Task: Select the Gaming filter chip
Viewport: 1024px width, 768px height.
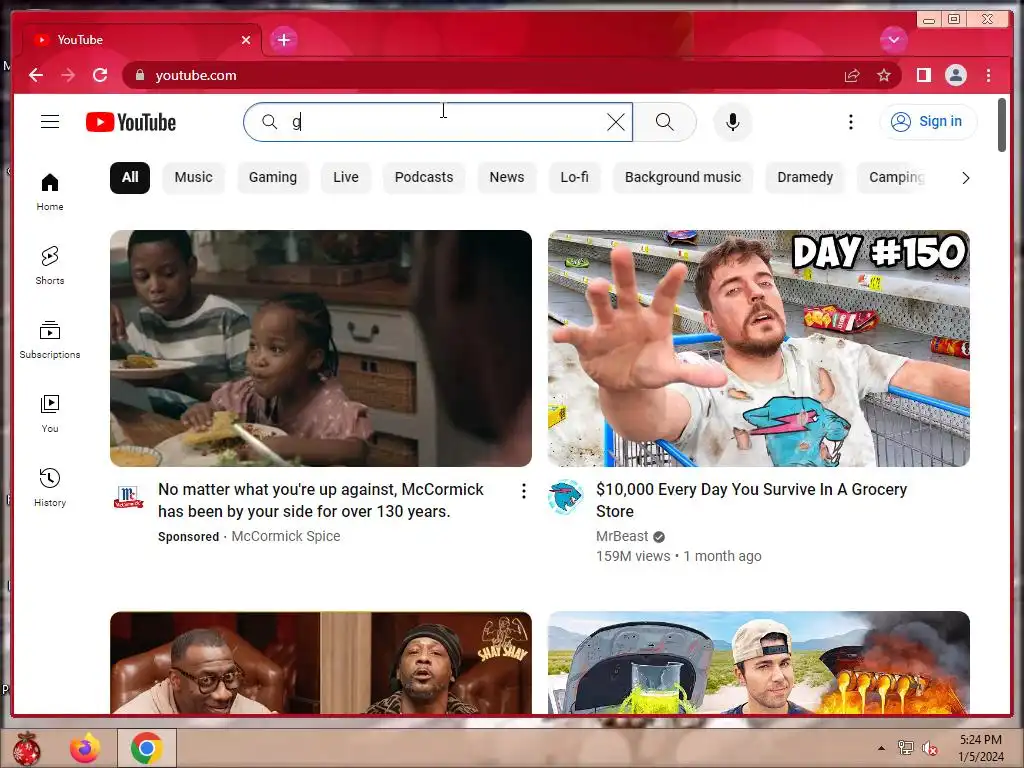Action: pos(272,178)
